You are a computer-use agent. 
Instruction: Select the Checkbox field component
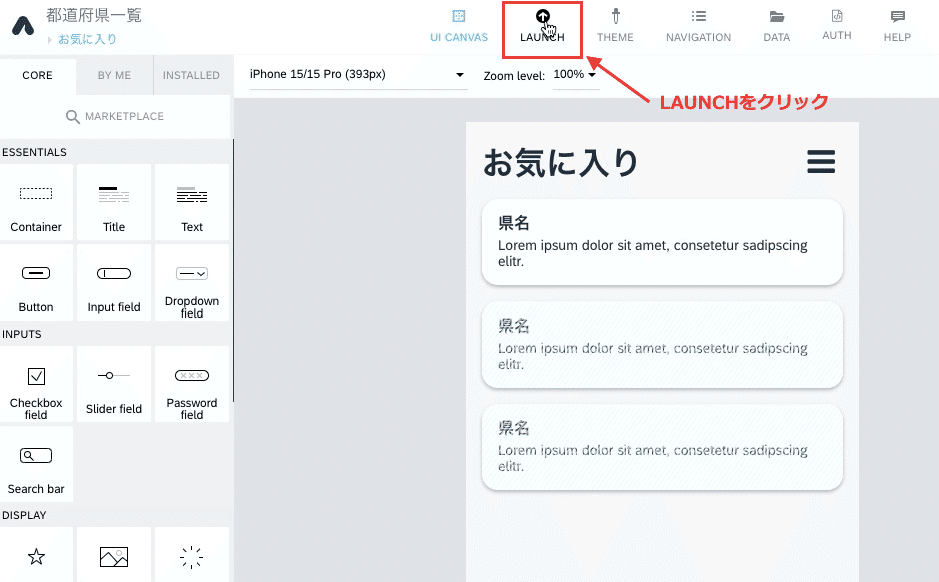pos(36,384)
